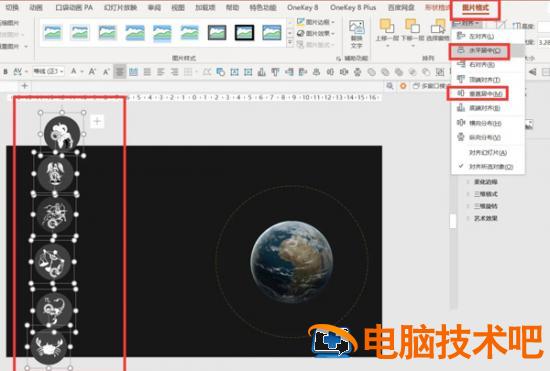Expand the picture styles gallery with the bottom arrow
Image resolution: width=550 pixels, height=371 pixels.
pos(290,43)
